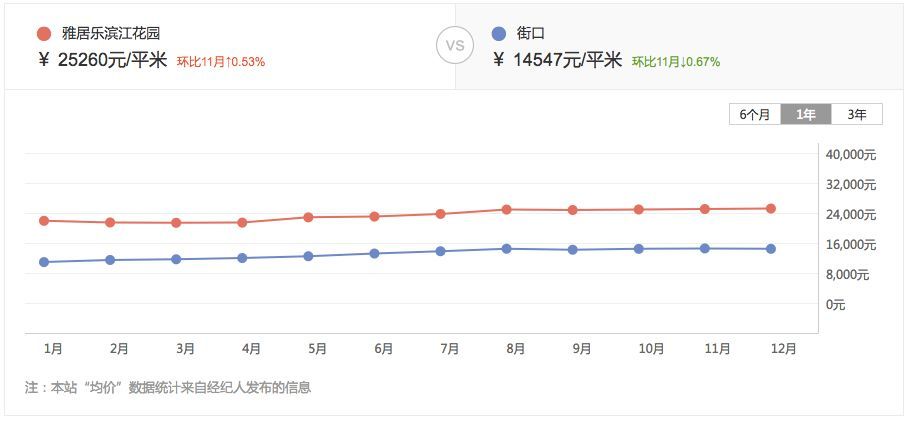Click the blue 街口 legend dot
909x421 pixels.
tap(499, 33)
